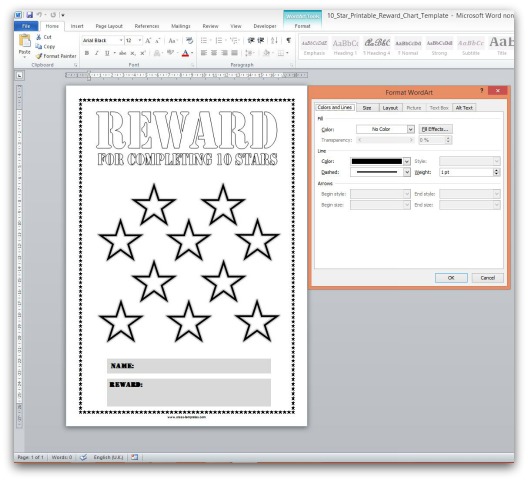
Task: Switch to Layout tab in dialog
Action: pos(390,108)
